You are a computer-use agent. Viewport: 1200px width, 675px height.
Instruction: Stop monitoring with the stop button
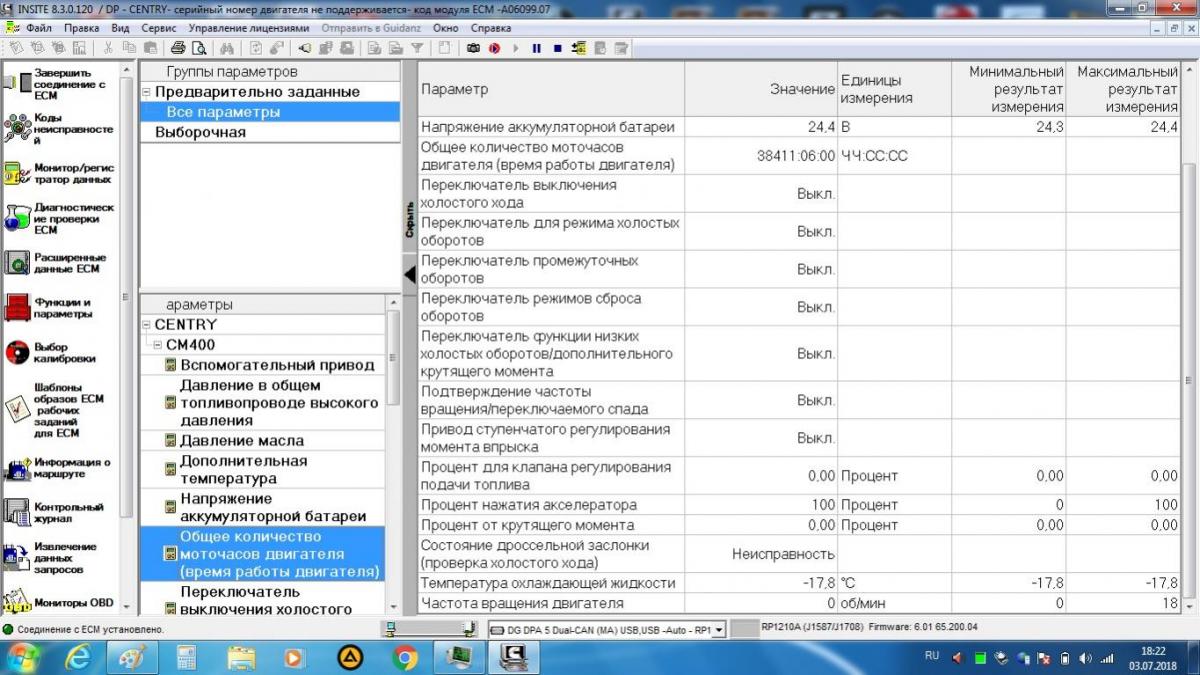click(557, 48)
